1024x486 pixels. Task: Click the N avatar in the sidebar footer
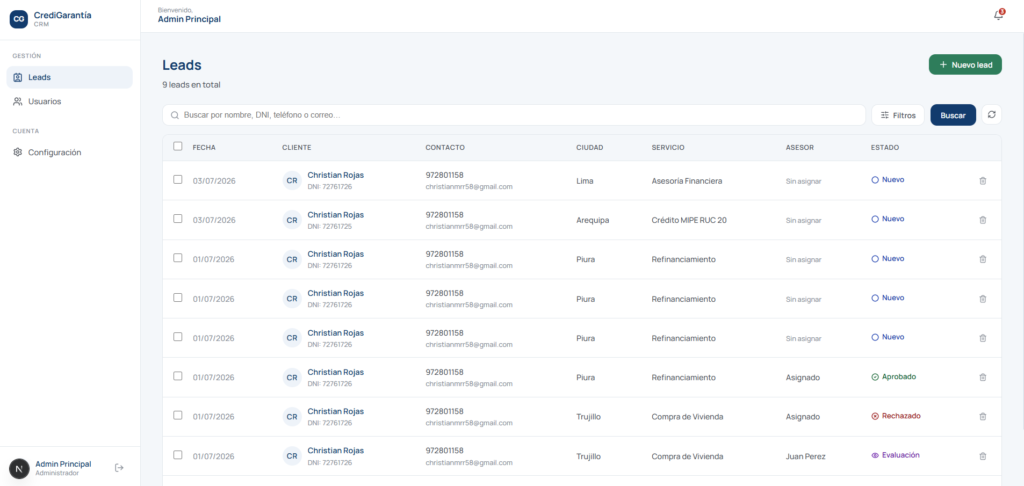(19, 468)
